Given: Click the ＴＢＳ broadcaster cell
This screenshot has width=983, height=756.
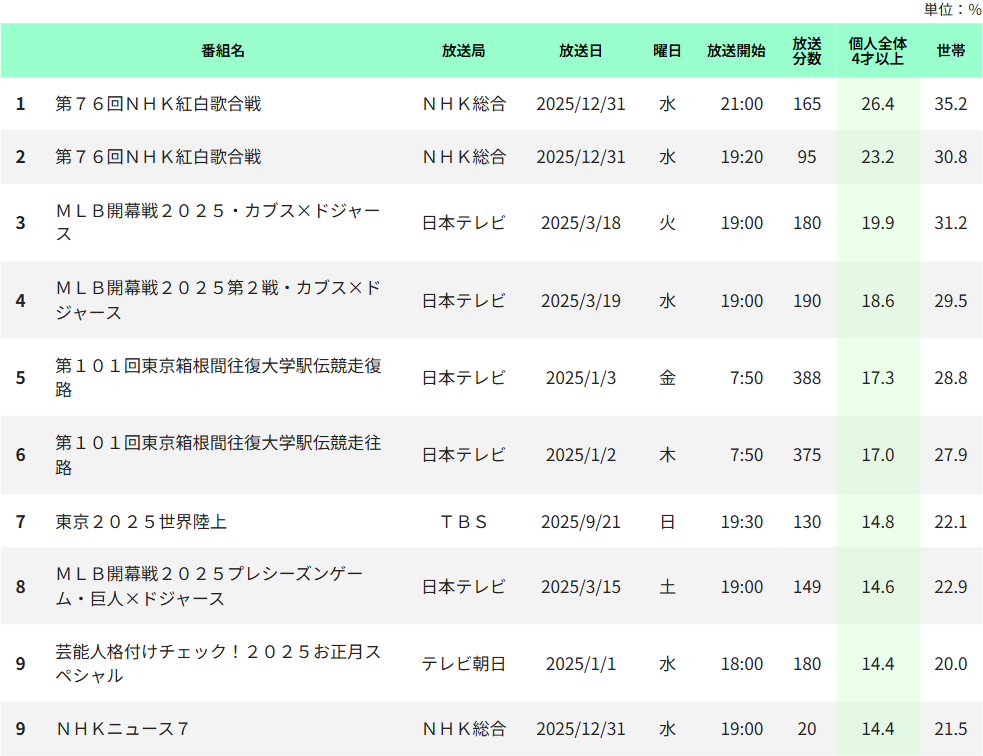Looking at the screenshot, I should click(x=463, y=522).
